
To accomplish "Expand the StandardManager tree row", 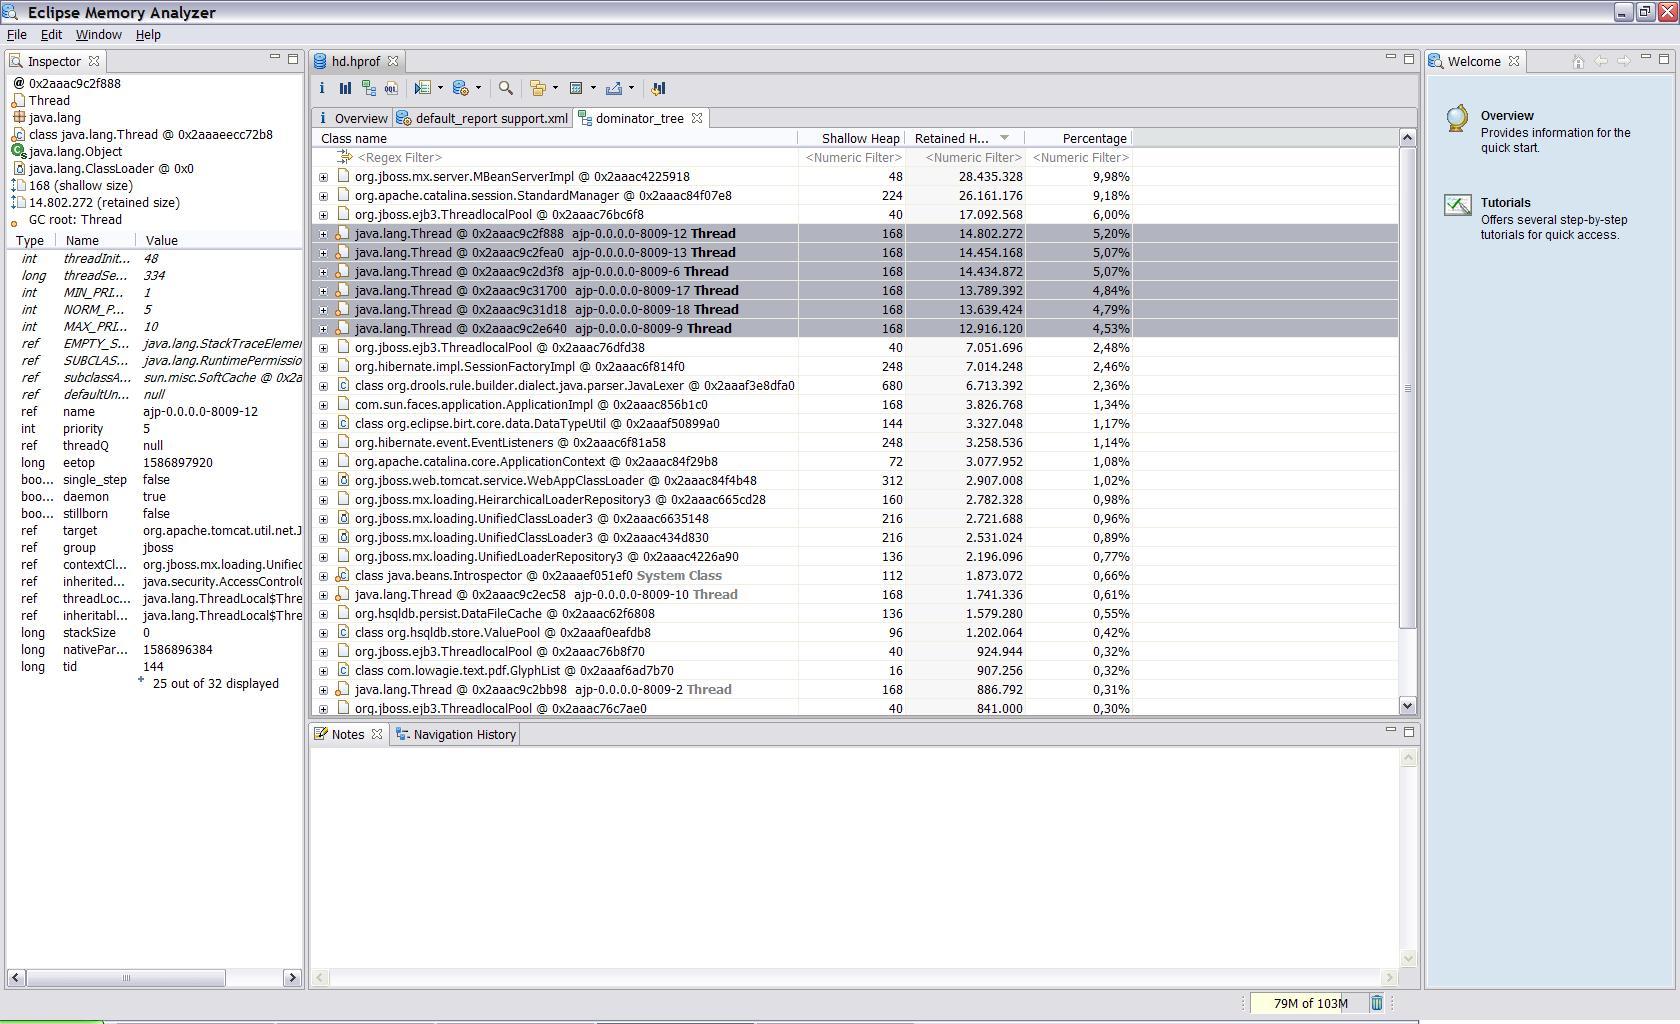I will 323,196.
